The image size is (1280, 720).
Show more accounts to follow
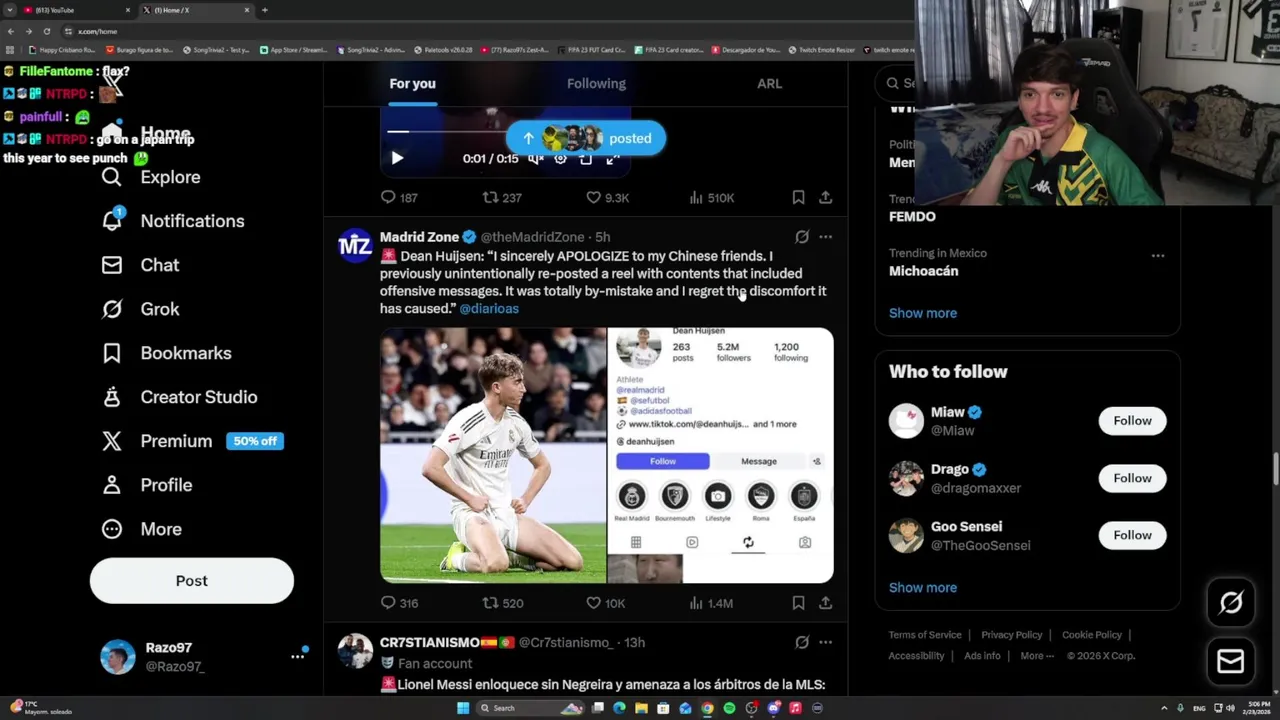click(923, 588)
